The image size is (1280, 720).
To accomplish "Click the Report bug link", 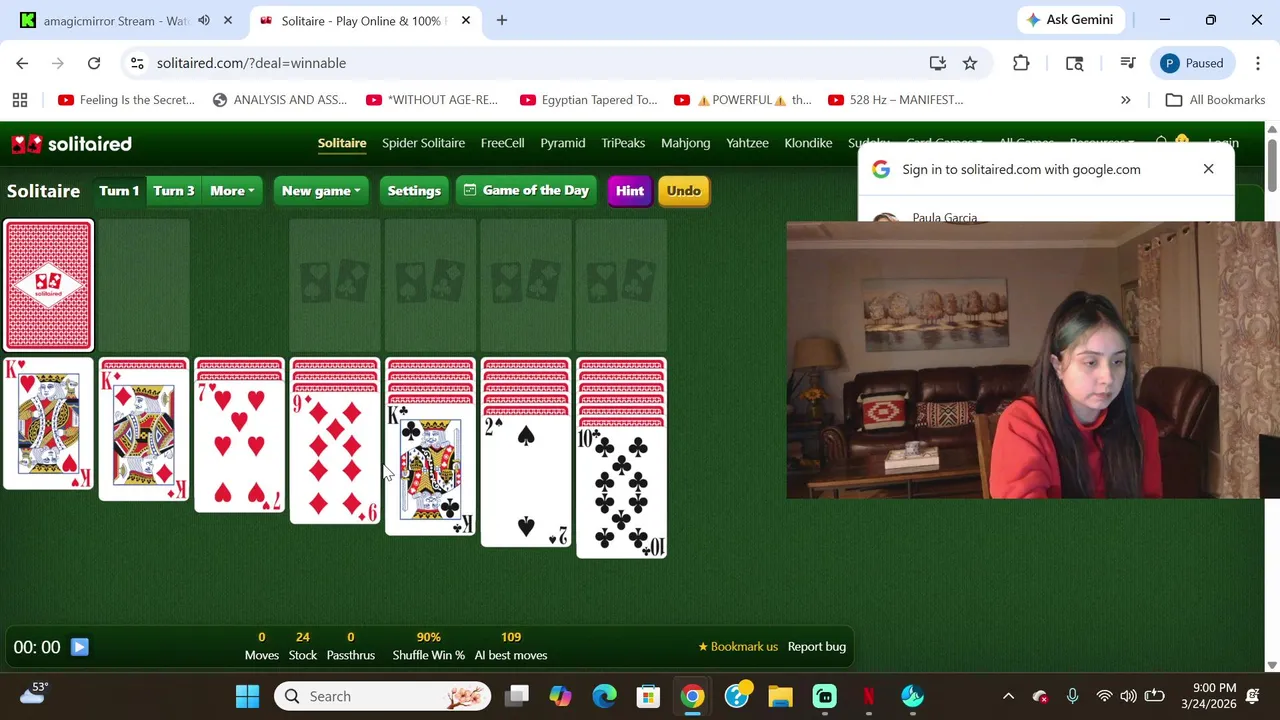I will (817, 647).
